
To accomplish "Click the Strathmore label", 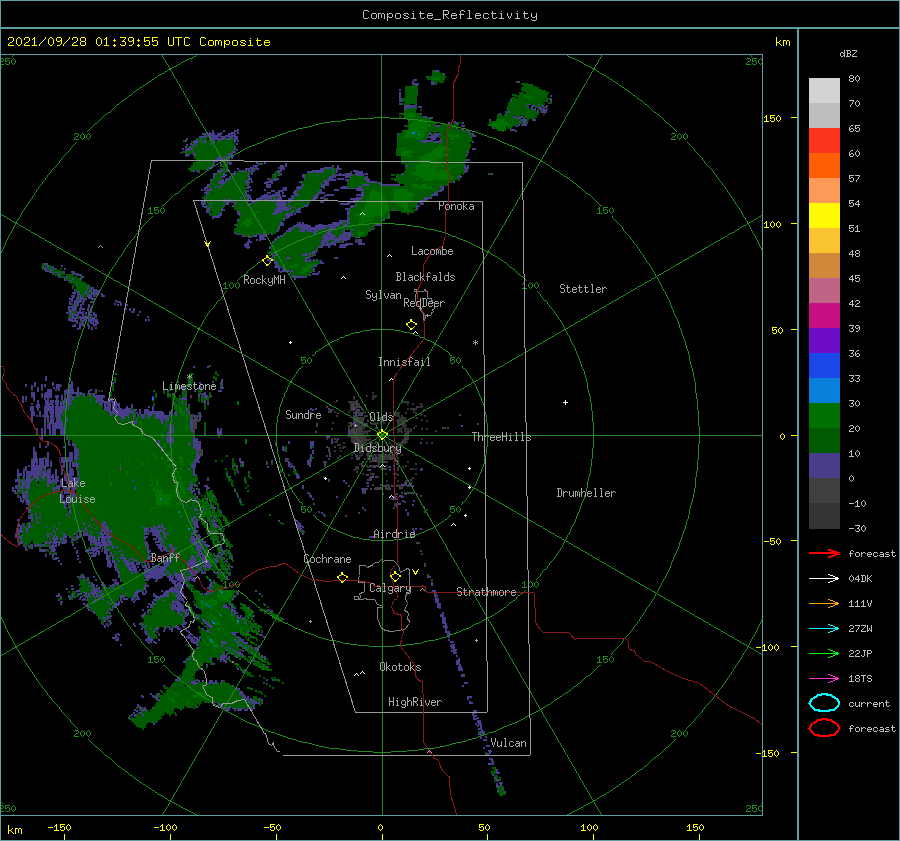I will pyautogui.click(x=486, y=592).
